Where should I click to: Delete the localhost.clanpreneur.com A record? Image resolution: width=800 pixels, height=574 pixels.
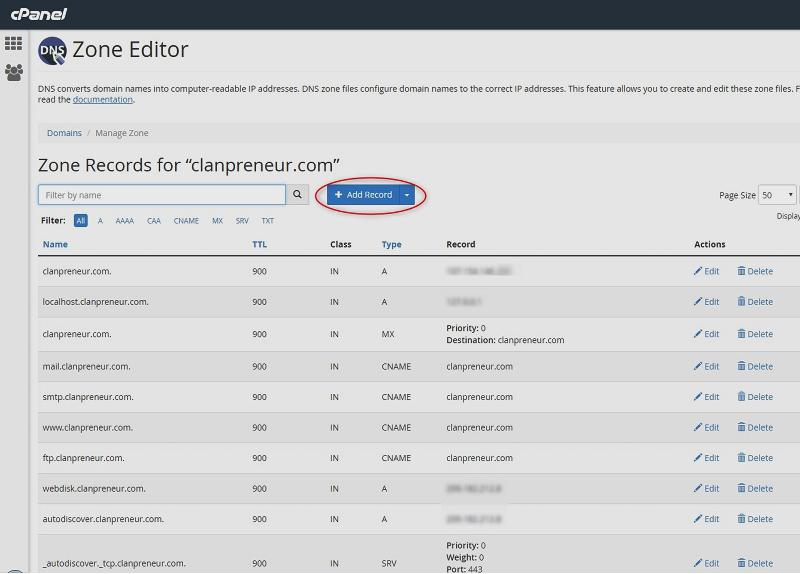[755, 302]
